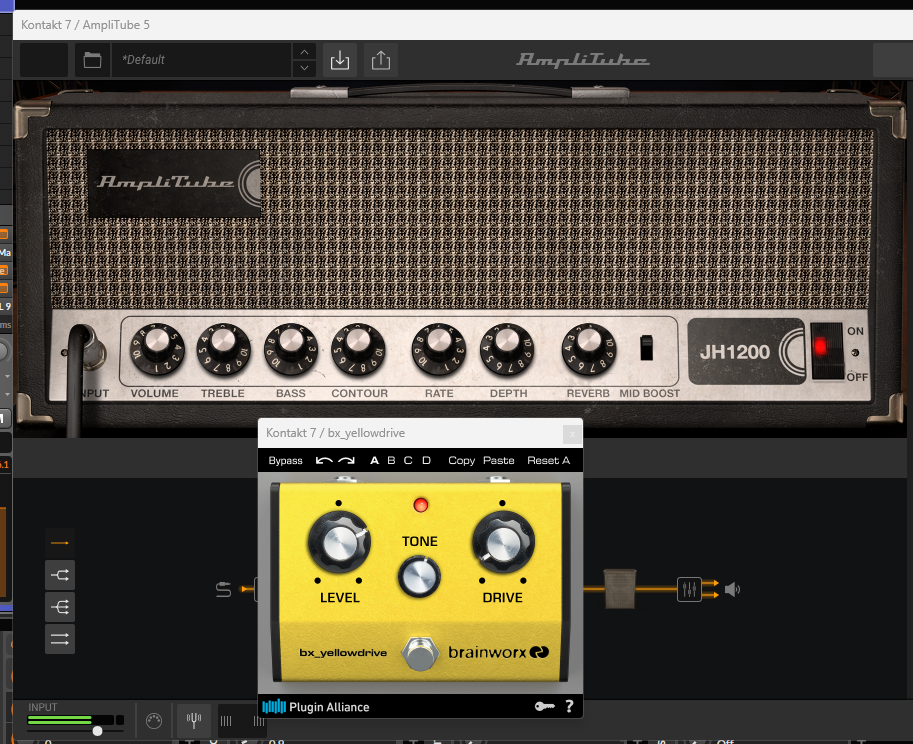
Task: Click the TONE knob on the yellow pedal
Action: (x=419, y=577)
